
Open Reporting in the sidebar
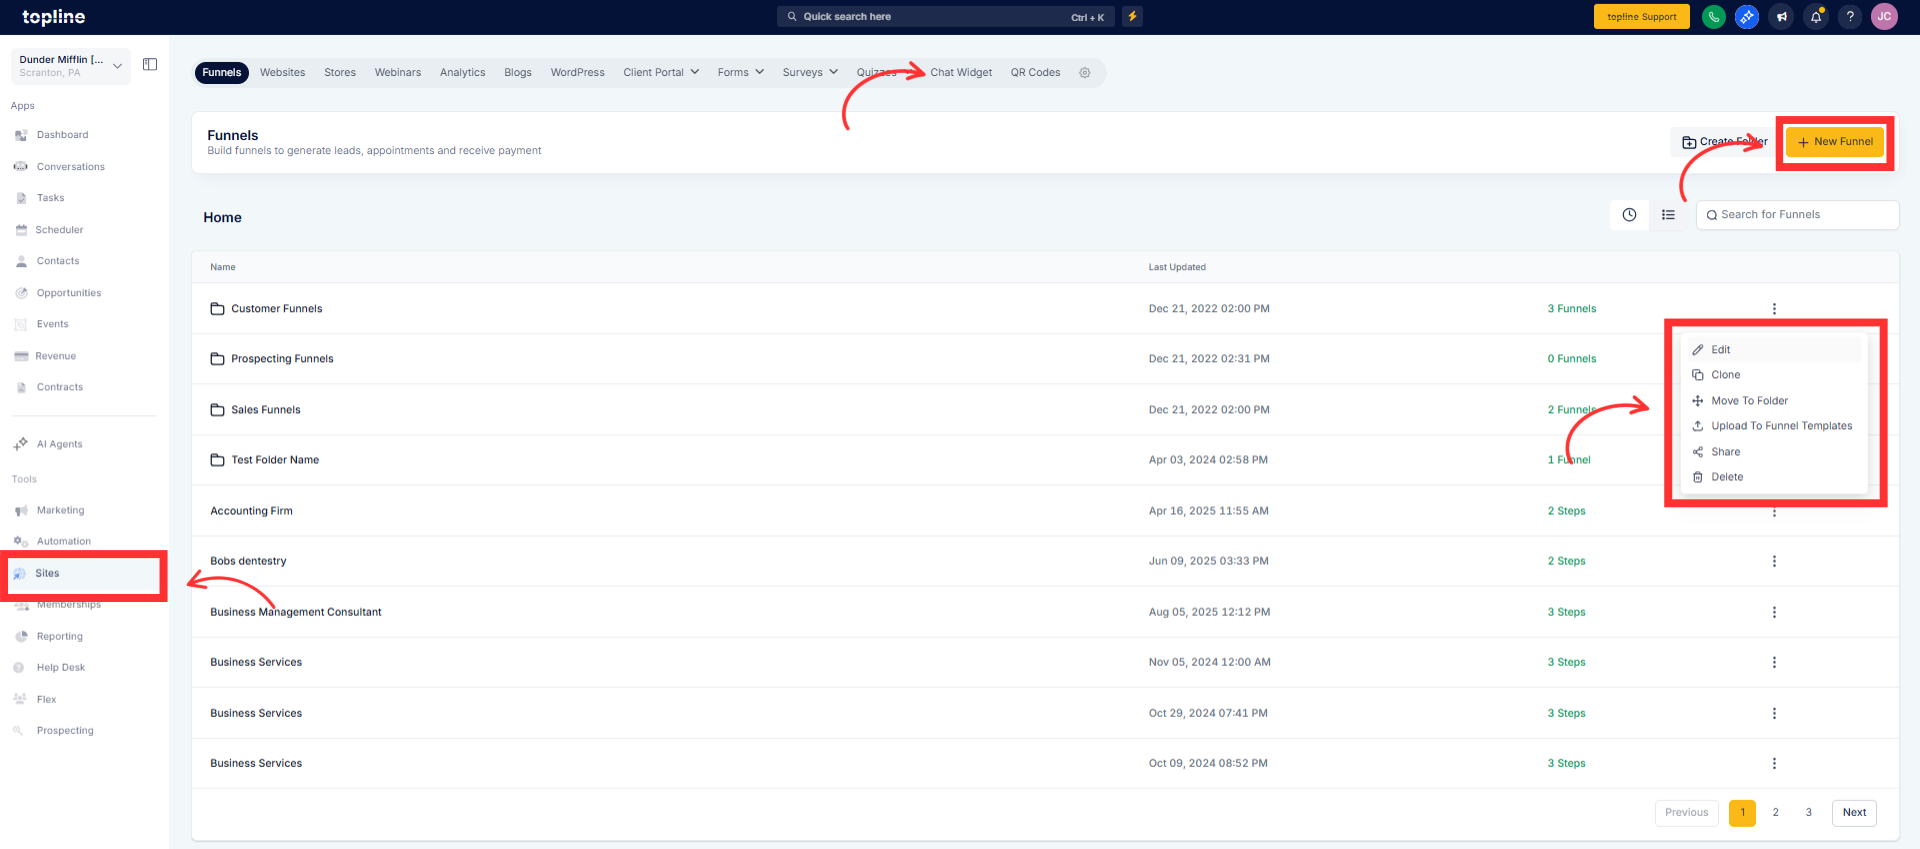59,636
